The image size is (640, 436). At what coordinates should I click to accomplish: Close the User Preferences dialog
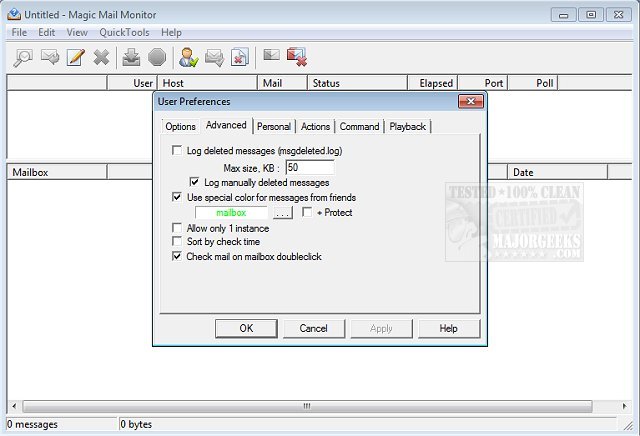(471, 102)
